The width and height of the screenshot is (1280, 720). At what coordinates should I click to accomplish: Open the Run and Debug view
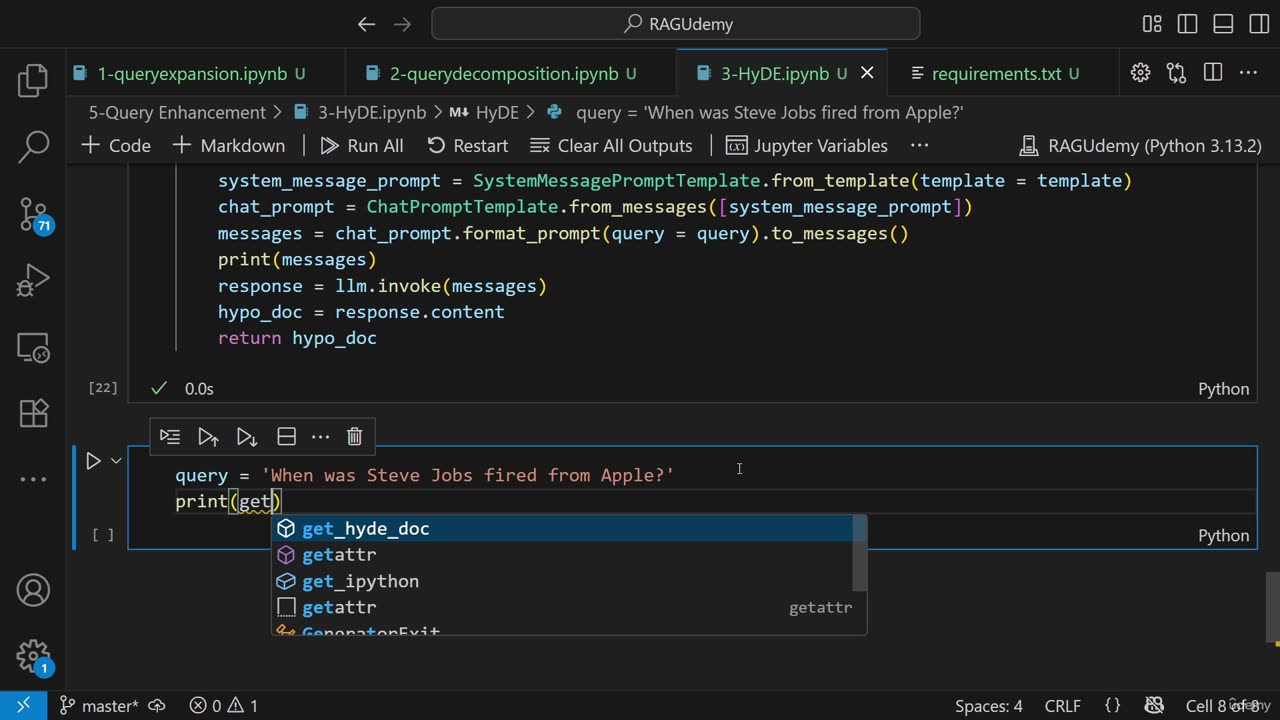point(33,280)
